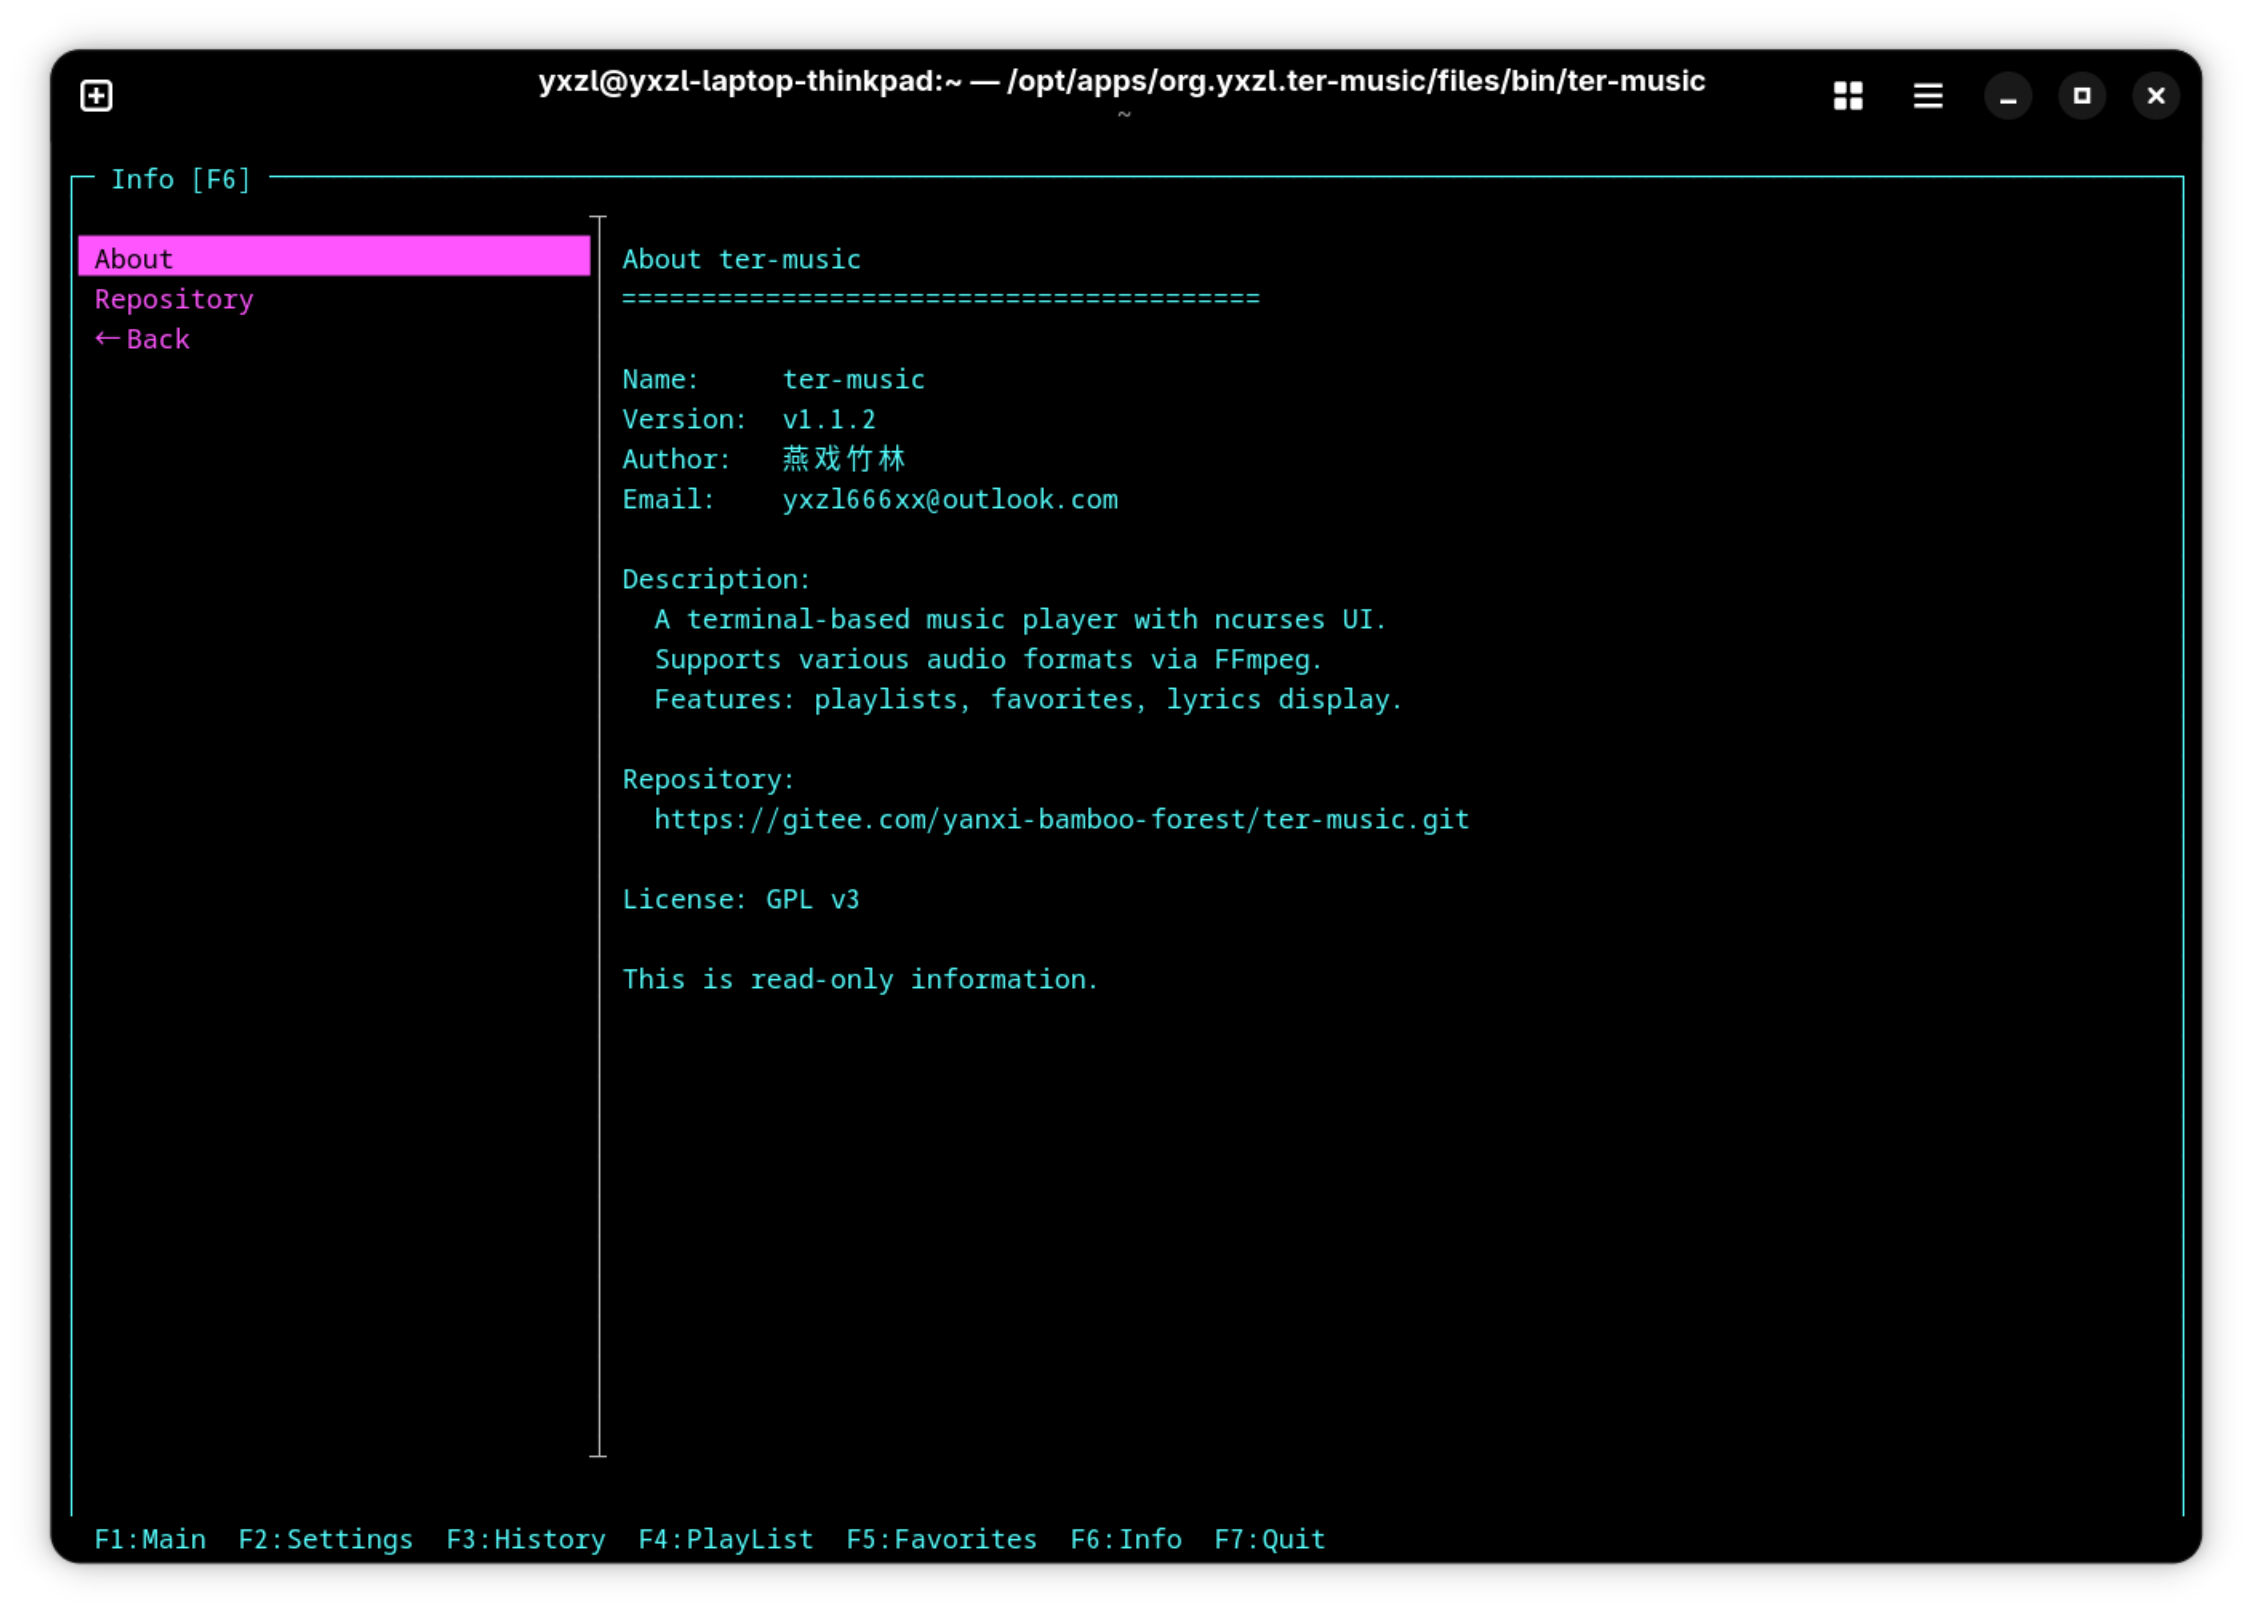2252x1614 pixels.
Task: Go to F3:History
Action: (525, 1538)
